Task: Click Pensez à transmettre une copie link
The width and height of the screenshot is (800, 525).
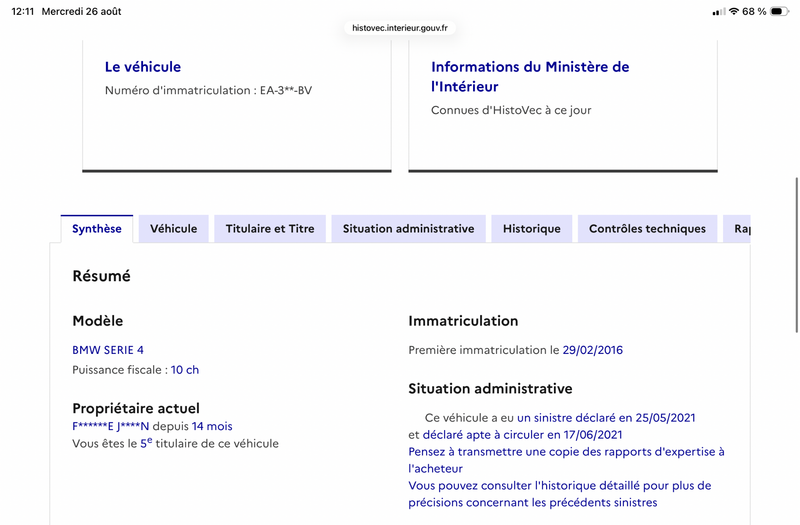Action: click(566, 460)
